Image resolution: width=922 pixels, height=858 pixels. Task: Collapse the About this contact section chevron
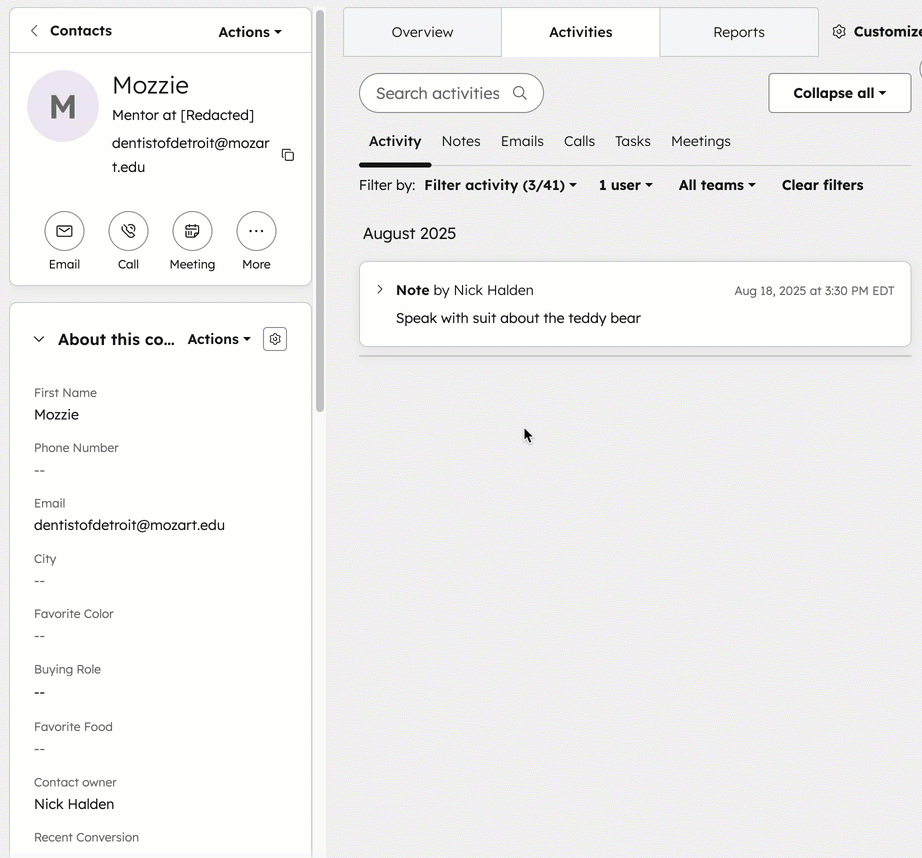tap(39, 339)
